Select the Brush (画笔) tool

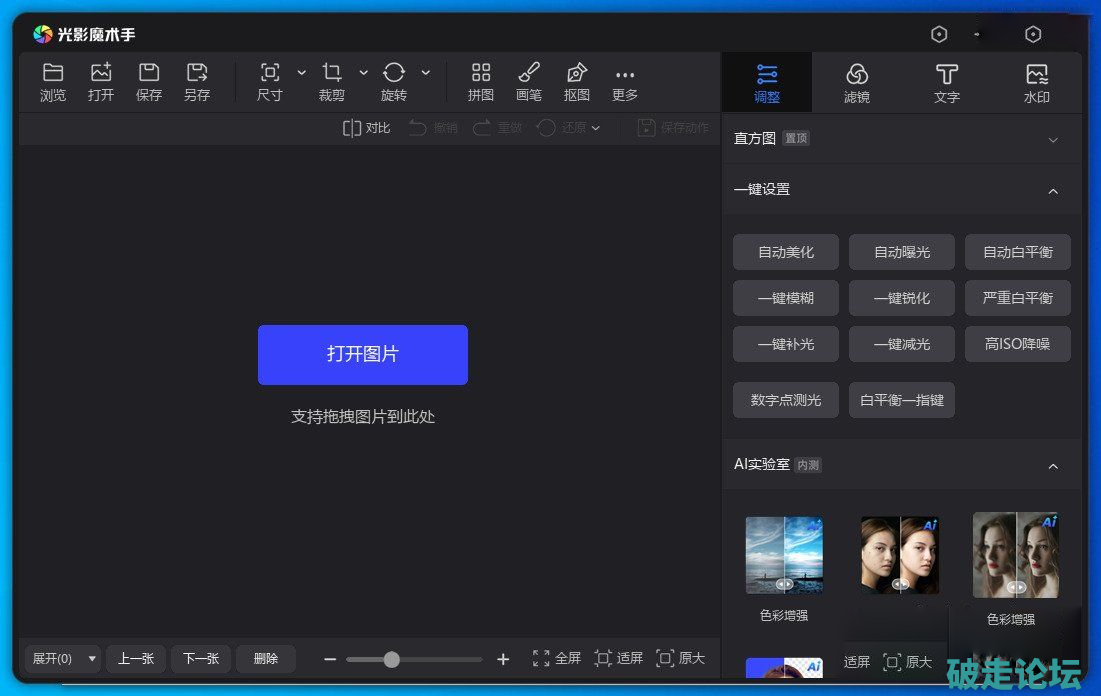[529, 73]
